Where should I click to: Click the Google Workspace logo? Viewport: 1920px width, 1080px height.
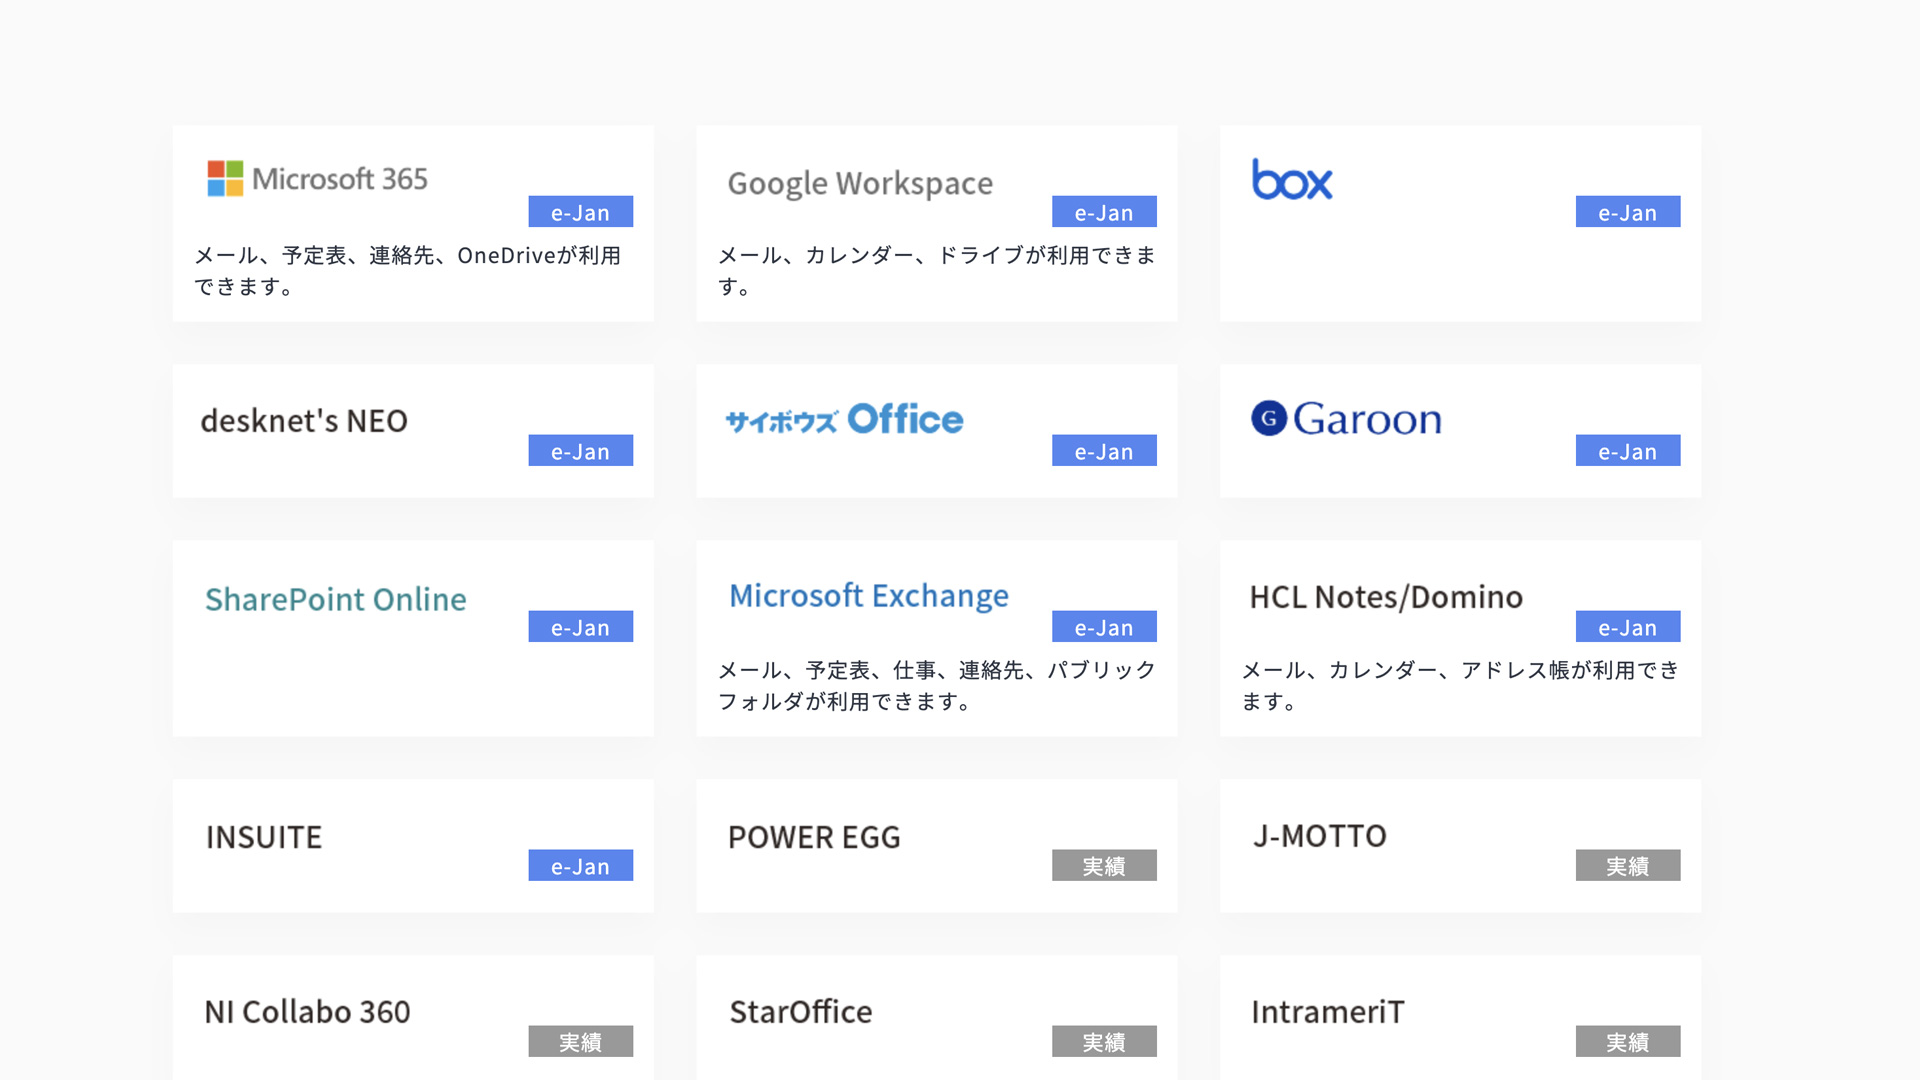tap(860, 184)
